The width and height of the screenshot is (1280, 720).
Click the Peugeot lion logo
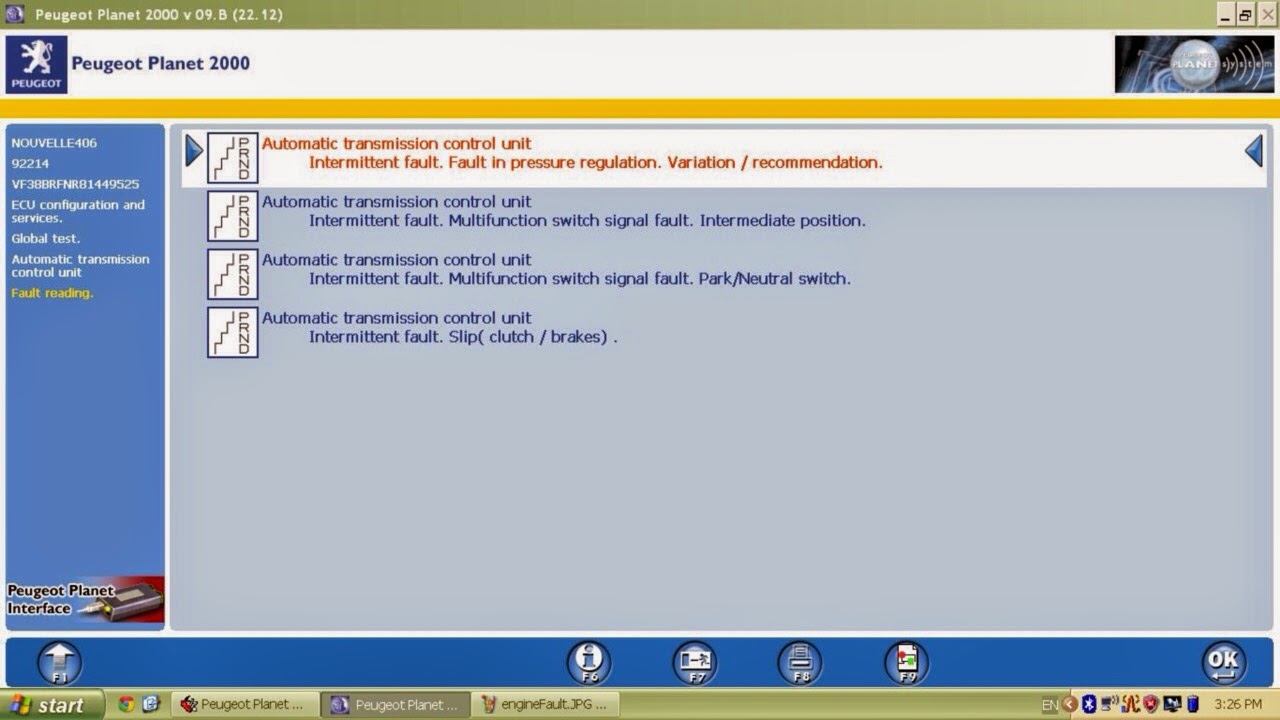(37, 65)
